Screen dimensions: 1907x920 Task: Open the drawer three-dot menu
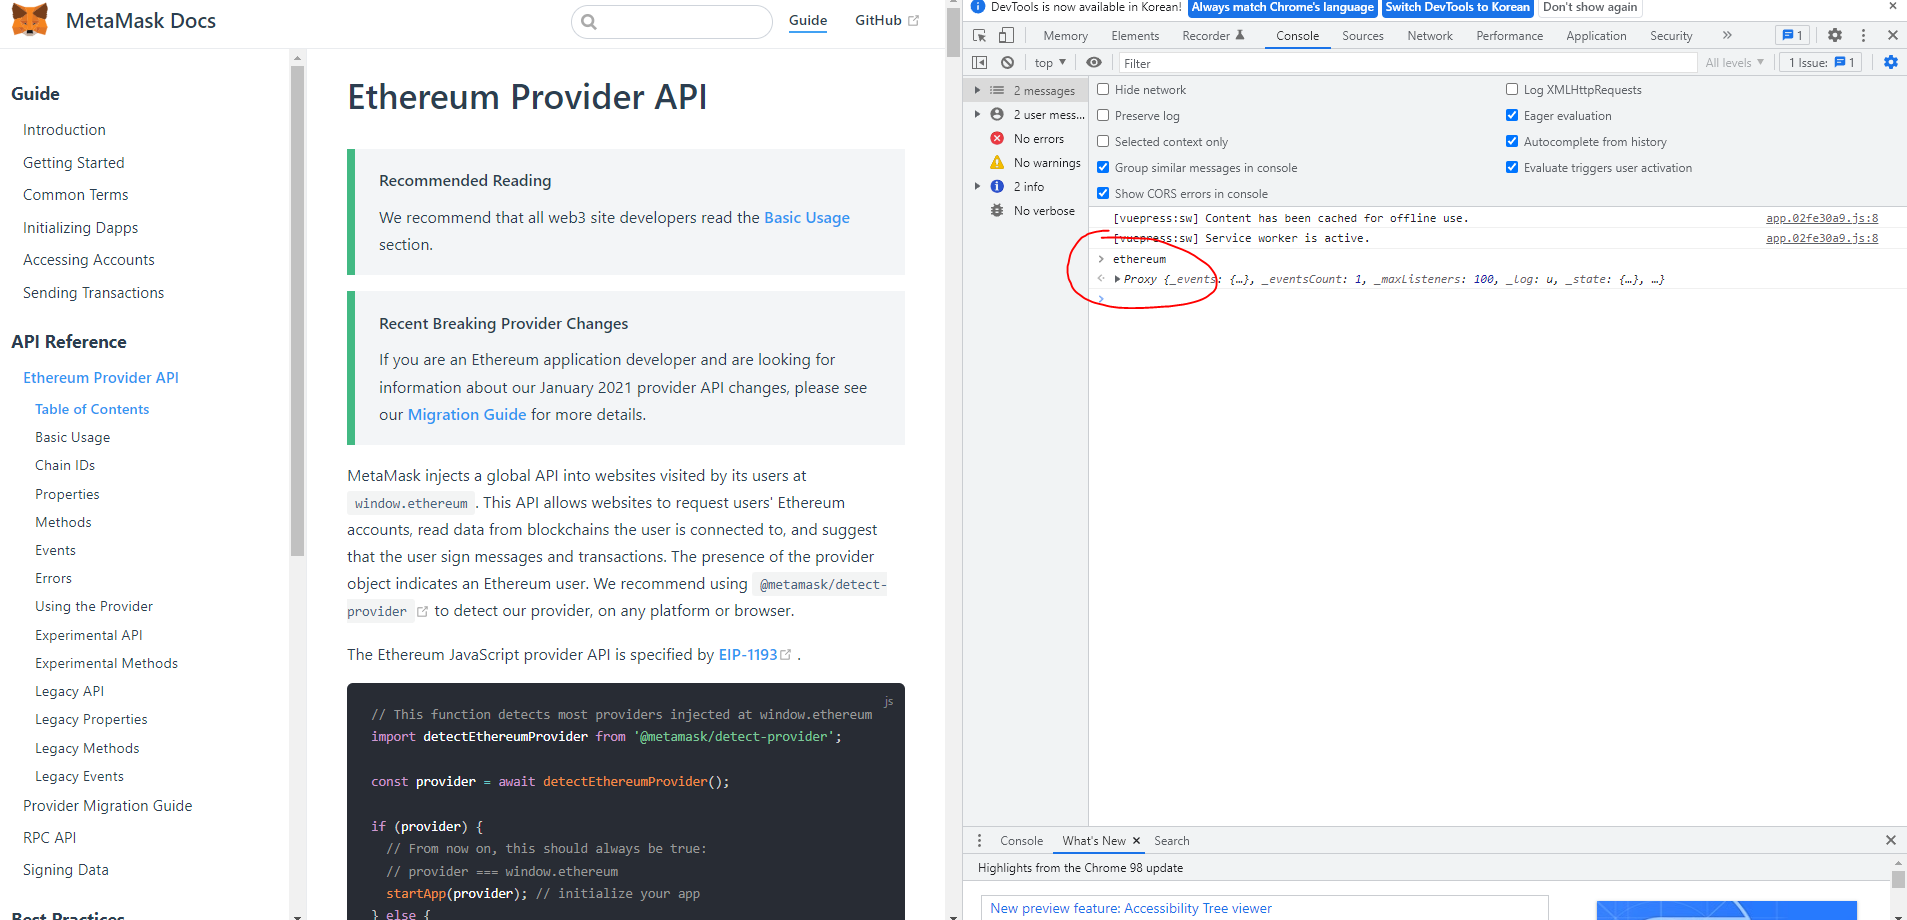pyautogui.click(x=979, y=840)
